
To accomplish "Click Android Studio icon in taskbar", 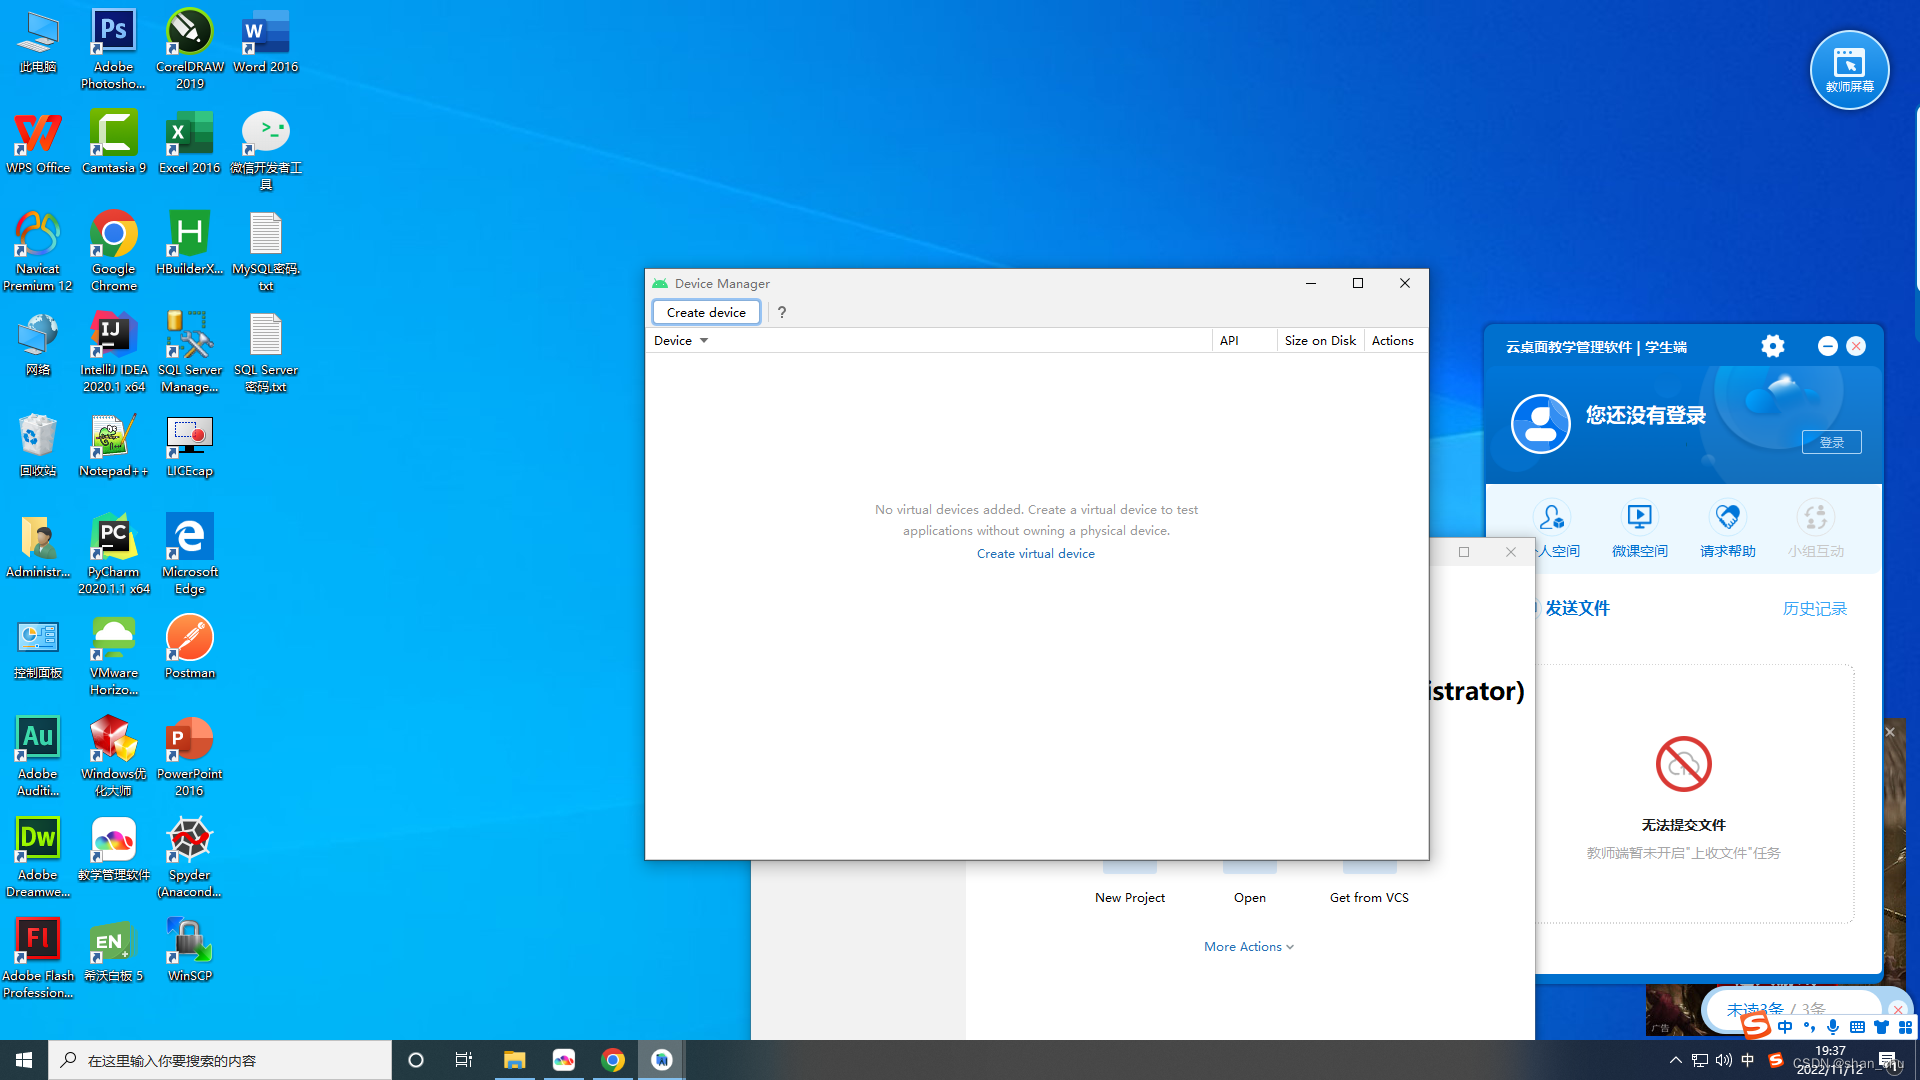I will [x=661, y=1060].
